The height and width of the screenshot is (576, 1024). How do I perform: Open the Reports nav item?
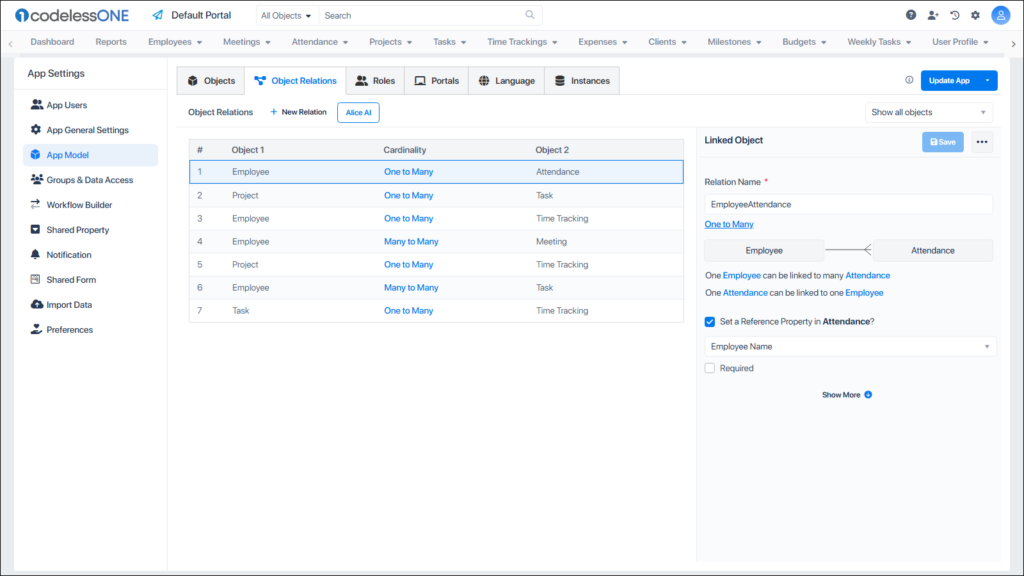click(x=111, y=42)
